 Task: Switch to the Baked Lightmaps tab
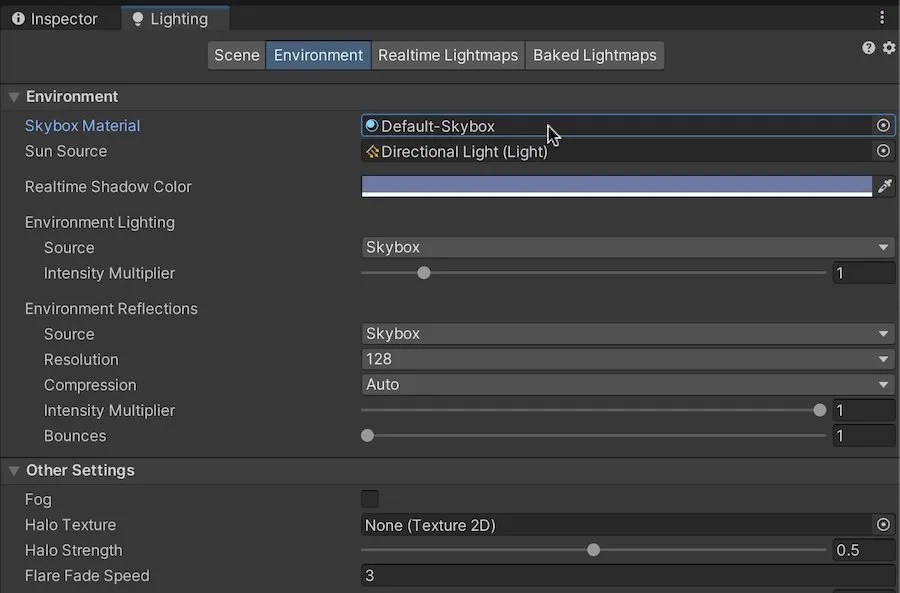click(x=594, y=55)
